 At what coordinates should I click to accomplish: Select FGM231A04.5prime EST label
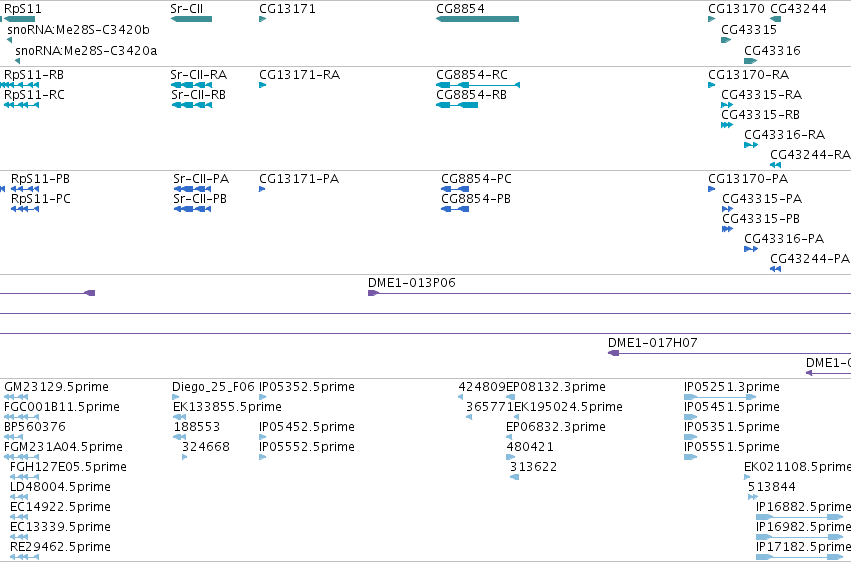[x=63, y=447]
